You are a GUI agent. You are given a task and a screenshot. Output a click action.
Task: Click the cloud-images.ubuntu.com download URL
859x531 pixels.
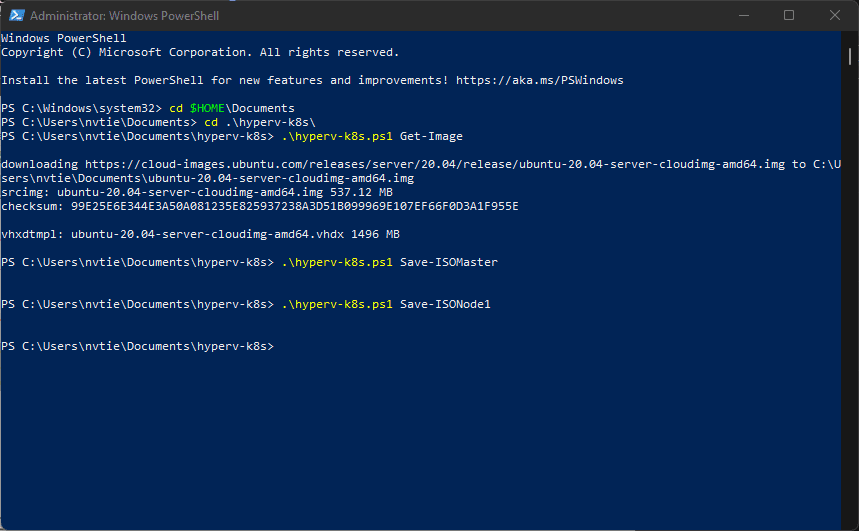point(435,164)
